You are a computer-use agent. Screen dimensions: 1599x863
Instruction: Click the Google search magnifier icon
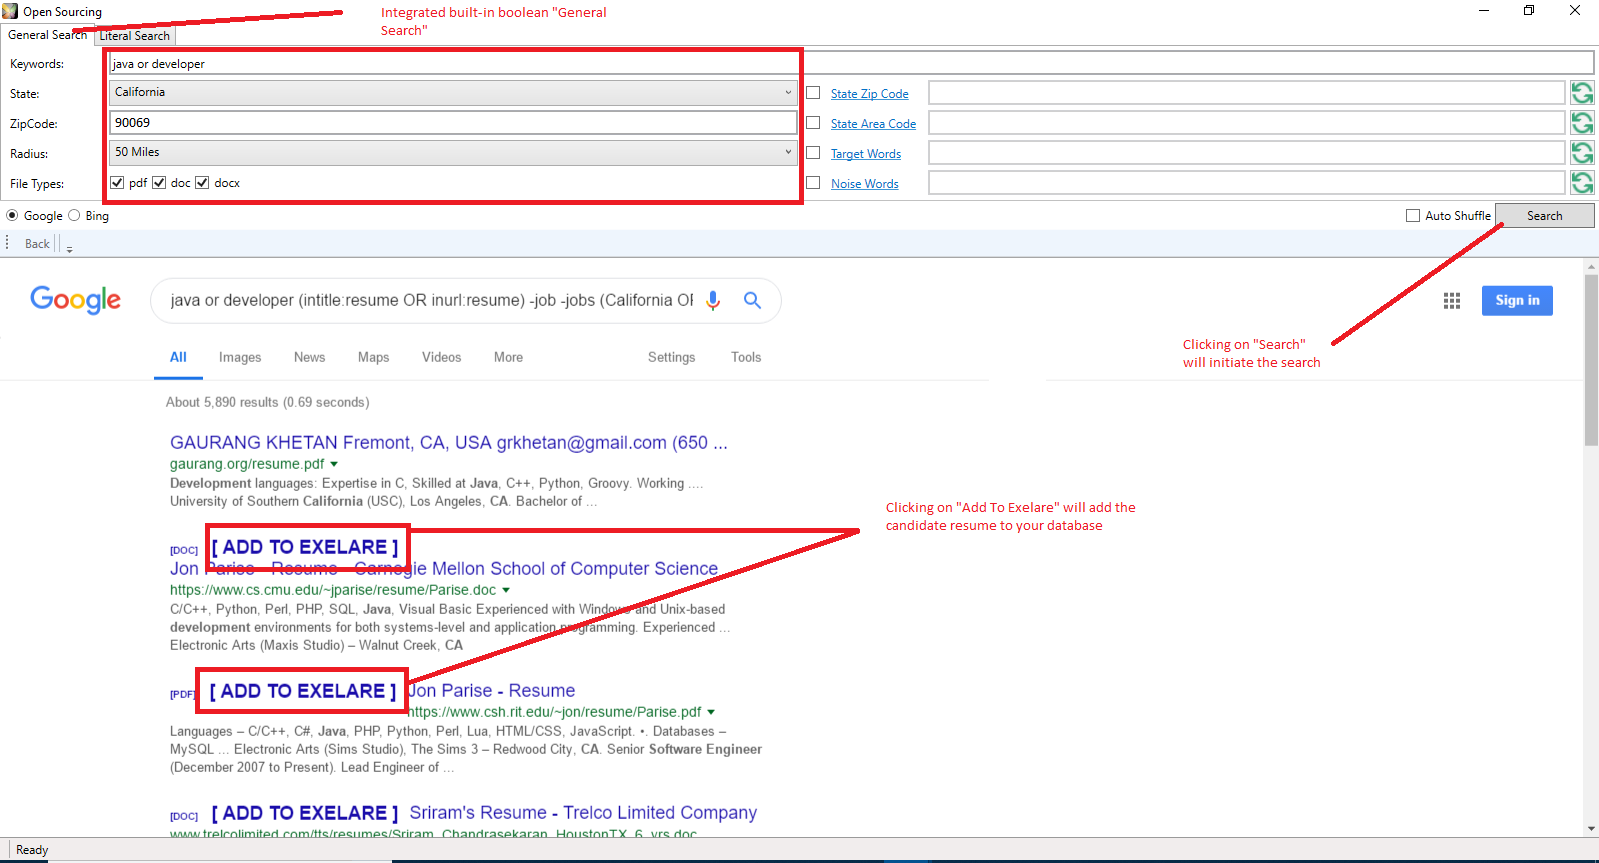click(x=752, y=300)
